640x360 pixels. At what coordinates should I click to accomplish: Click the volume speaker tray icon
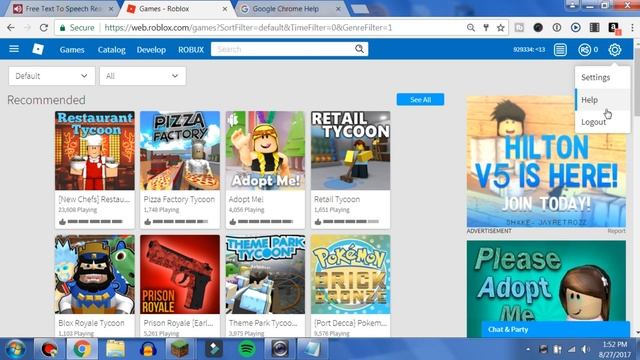pos(585,349)
